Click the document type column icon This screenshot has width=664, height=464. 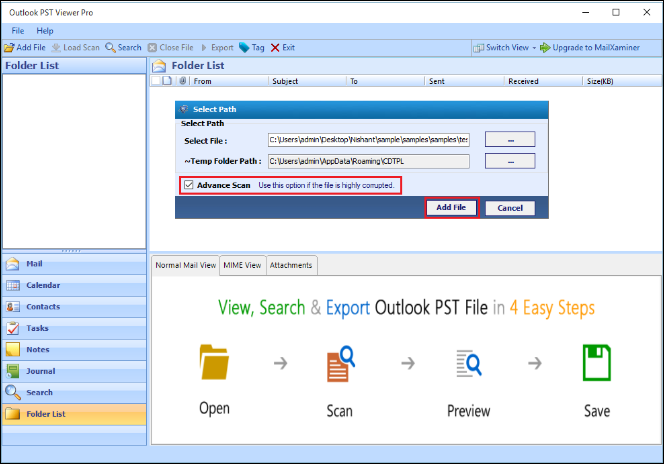click(x=167, y=80)
